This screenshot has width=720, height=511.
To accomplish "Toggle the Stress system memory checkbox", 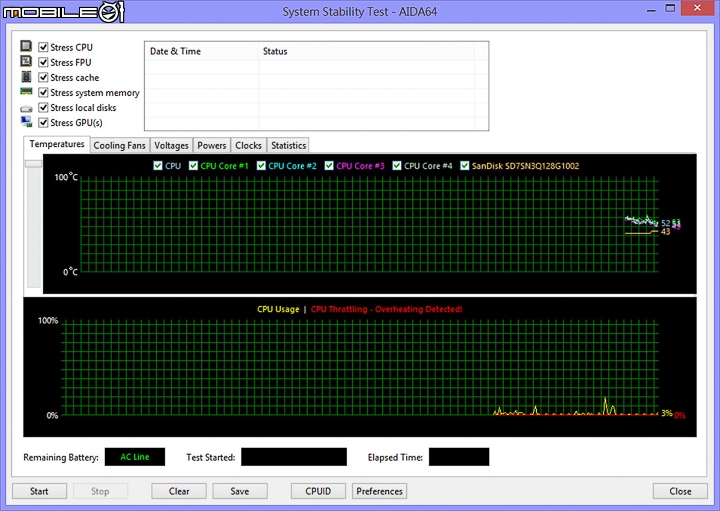I will point(43,93).
